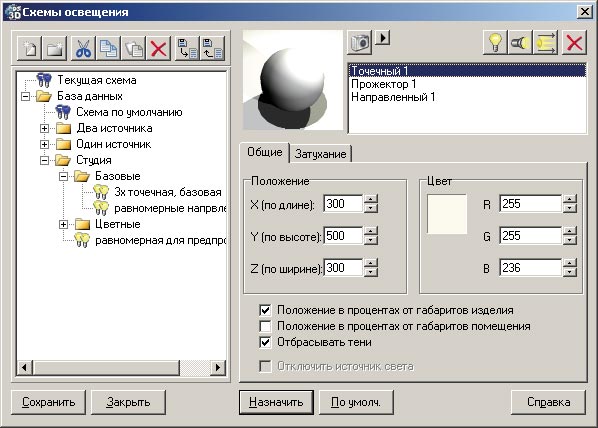Decrease Y position with down spinner
598x428 pixels.
point(371,240)
